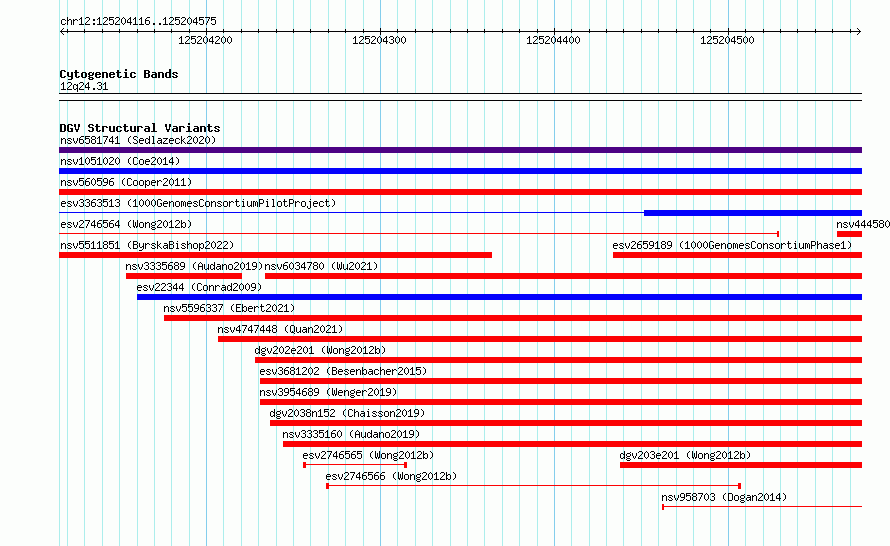Open dgv2038n152 (Chaisson2019) label
890x546 pixels.
[347, 413]
